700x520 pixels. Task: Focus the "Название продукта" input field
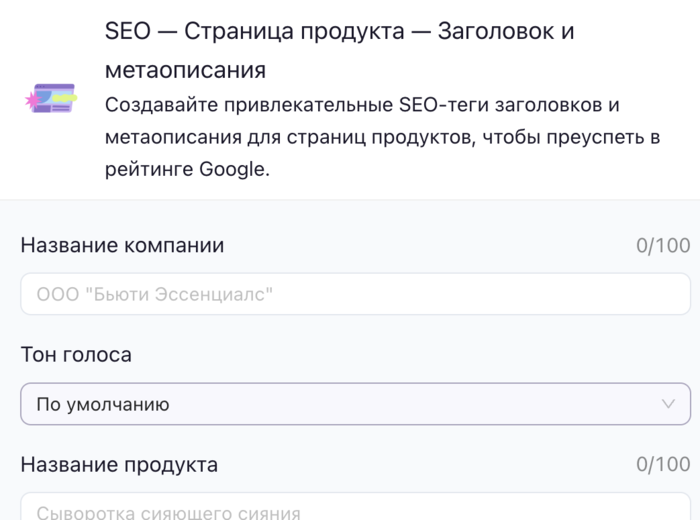[355, 510]
